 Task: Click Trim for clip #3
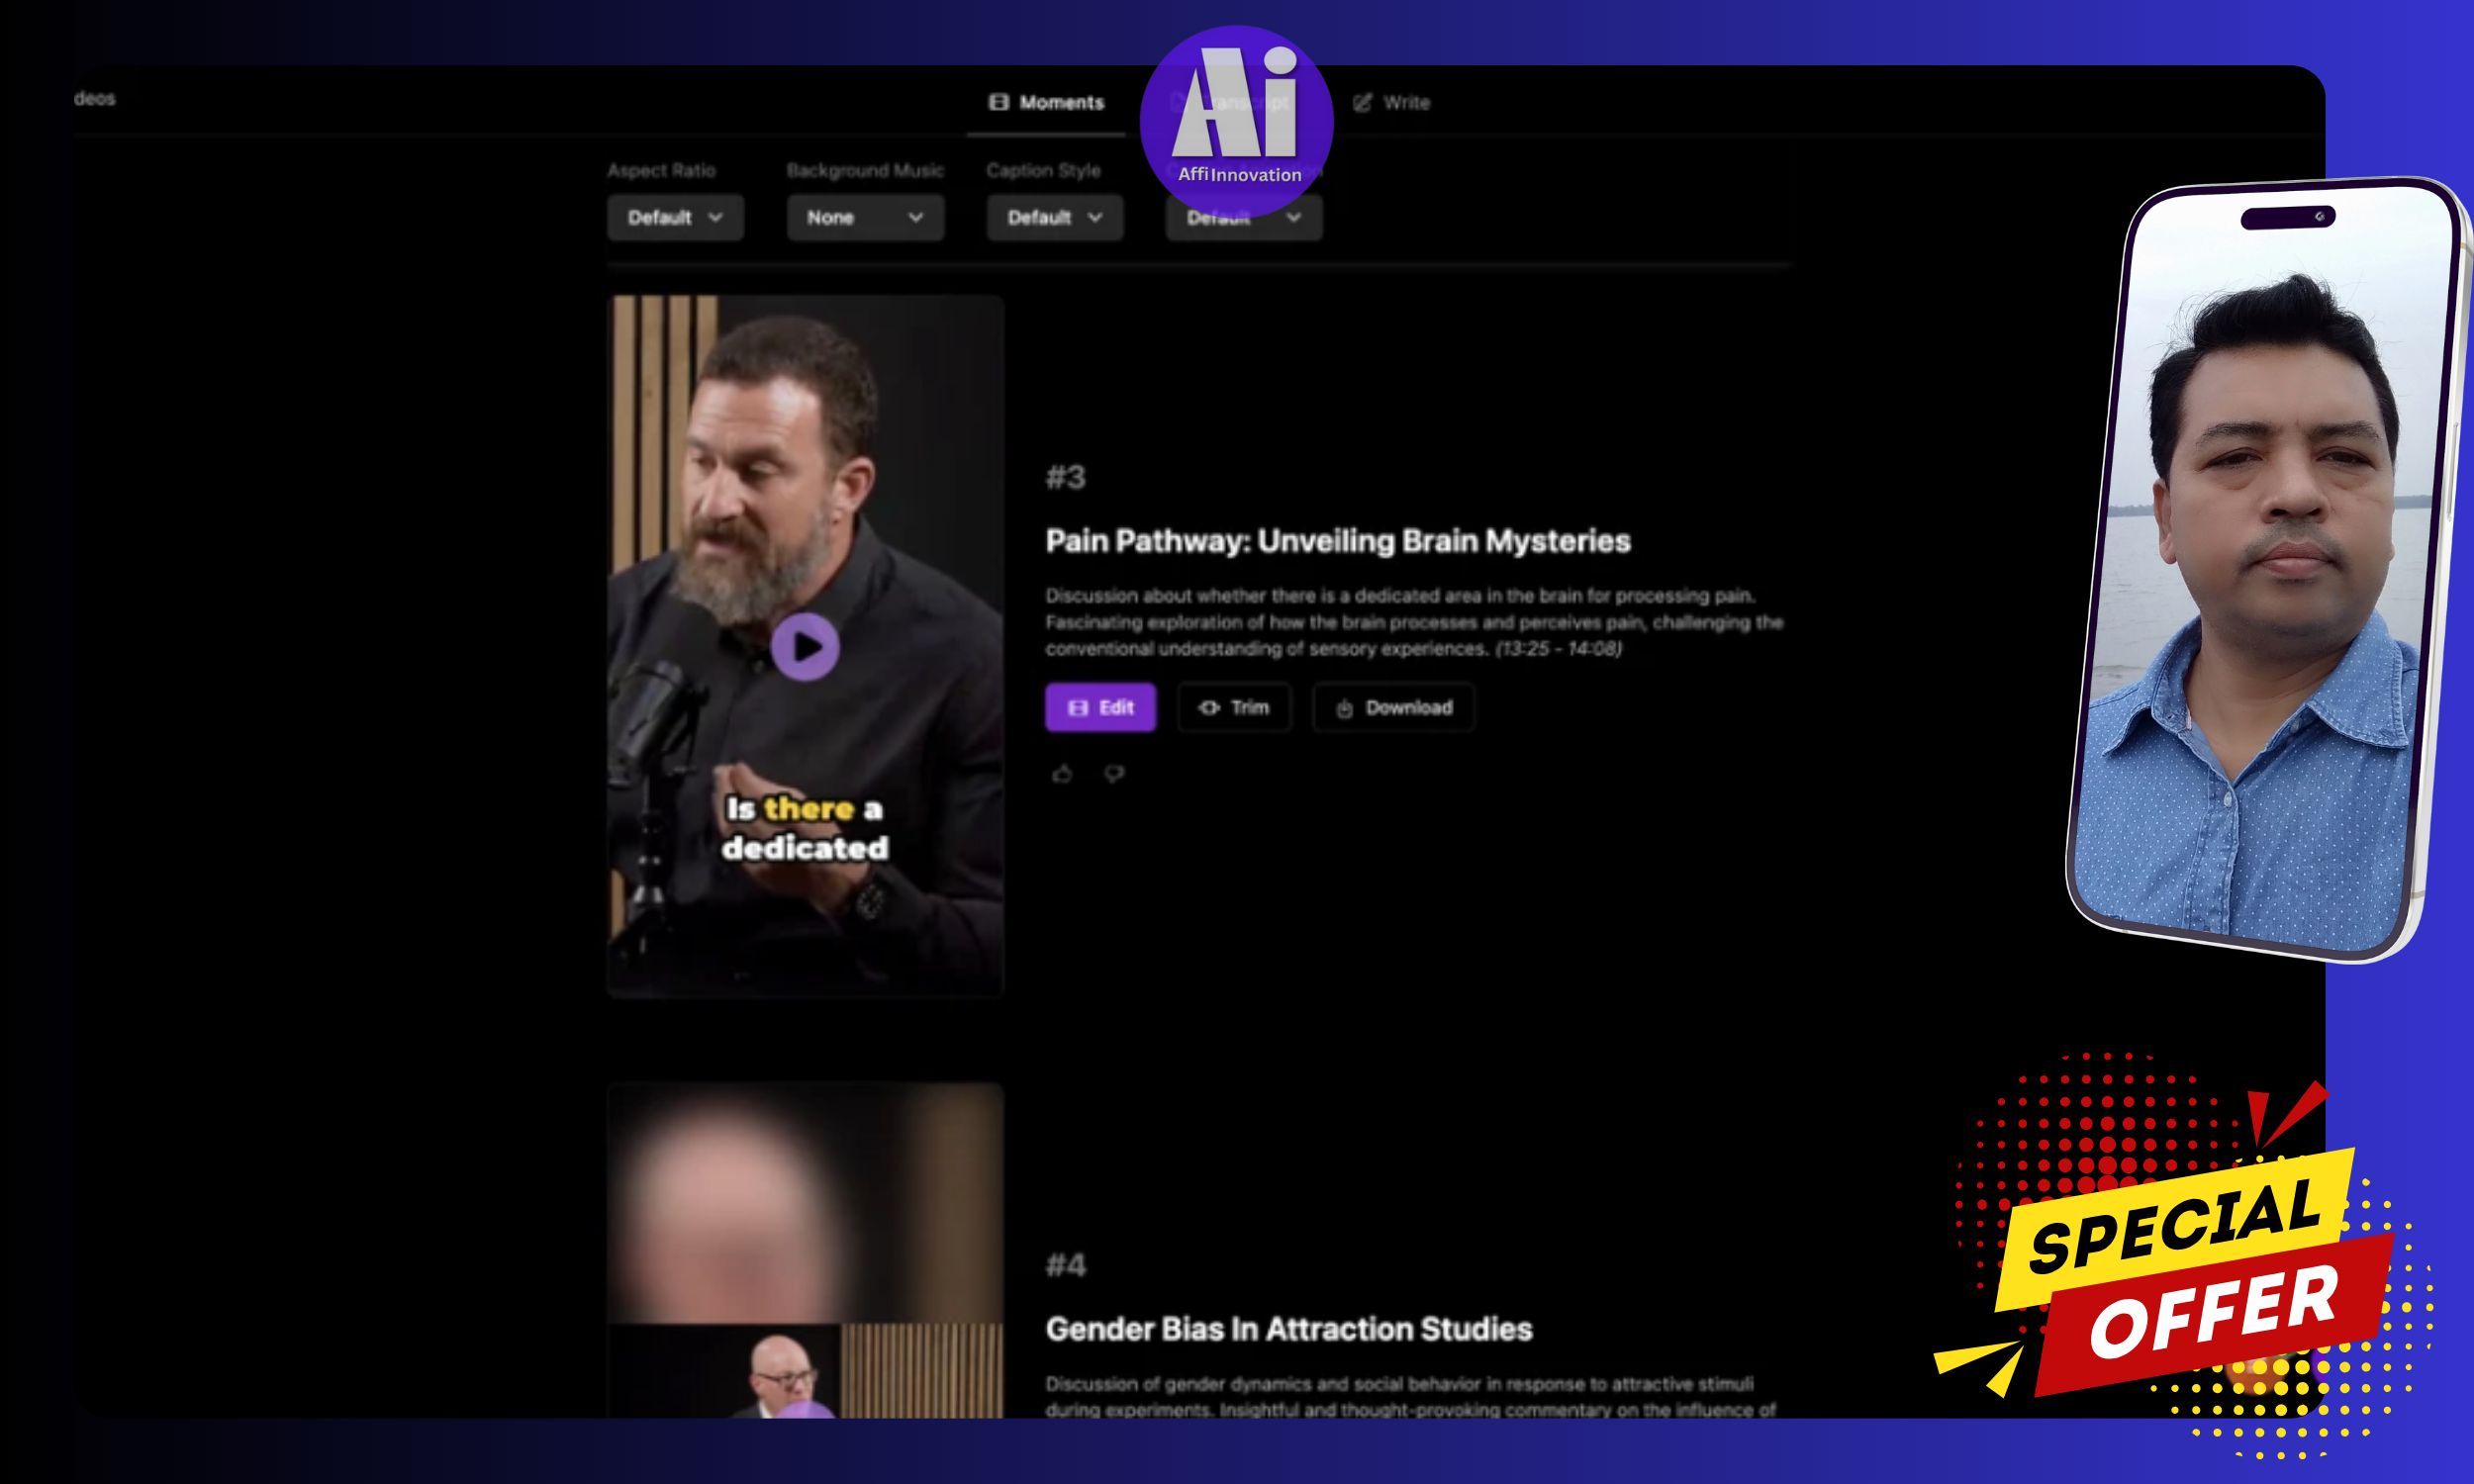tap(1234, 707)
